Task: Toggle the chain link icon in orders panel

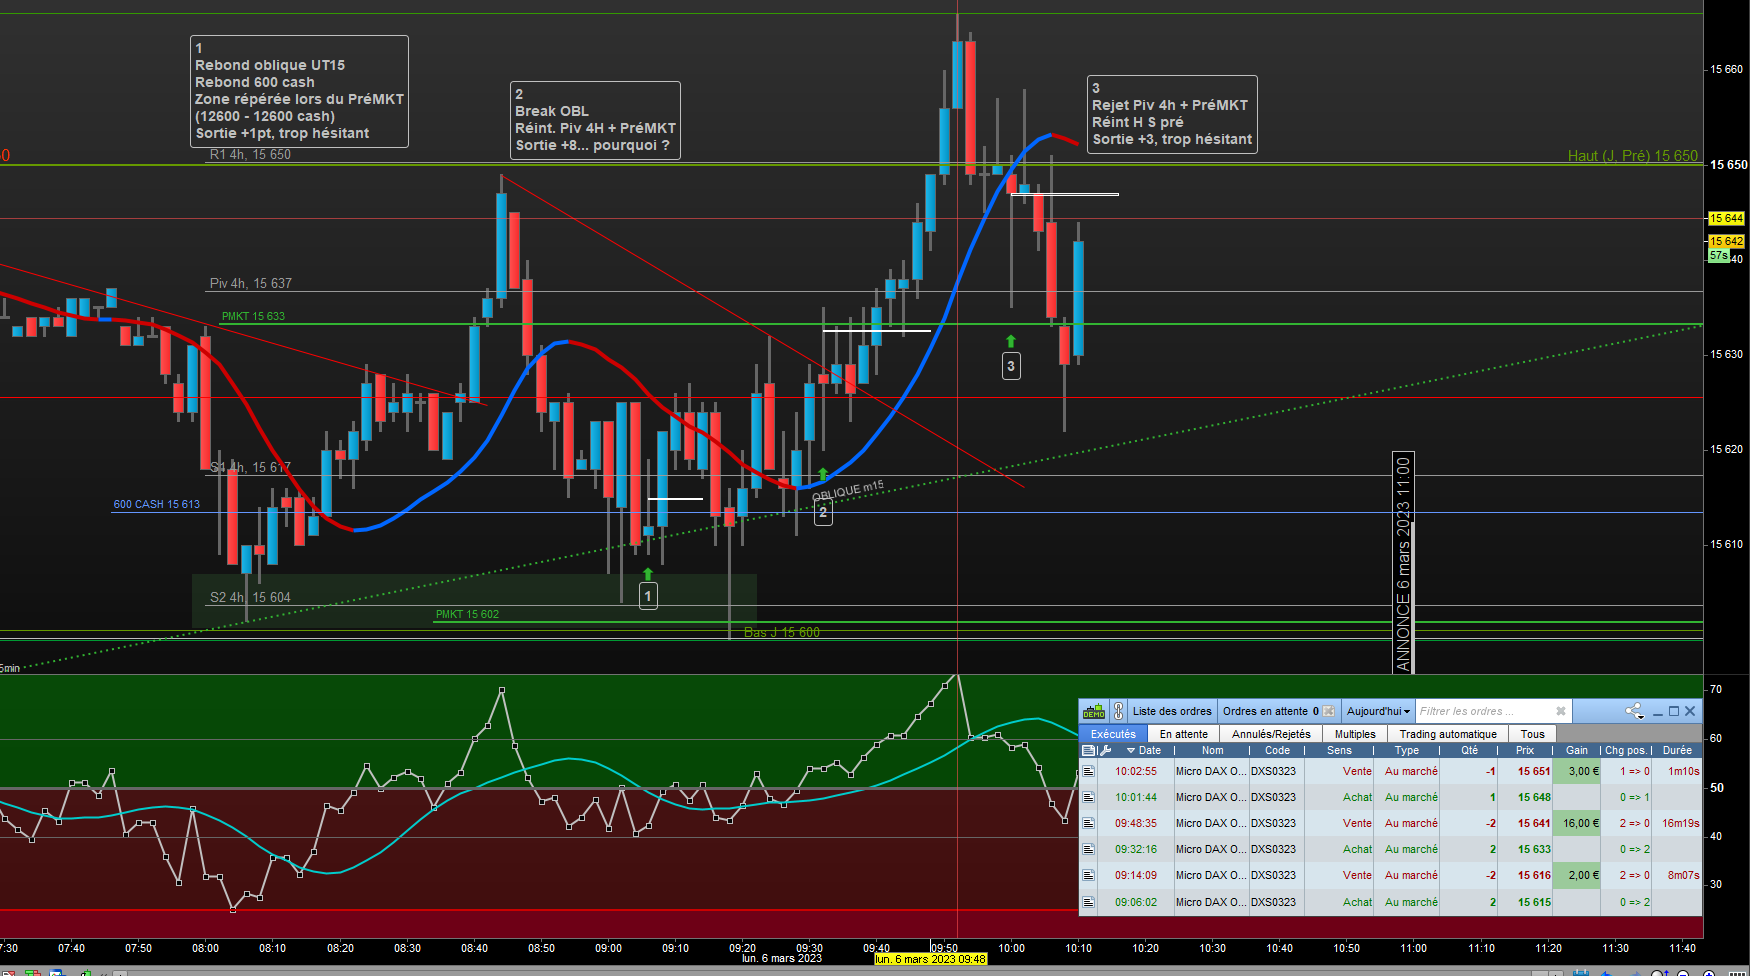Action: 1118,712
